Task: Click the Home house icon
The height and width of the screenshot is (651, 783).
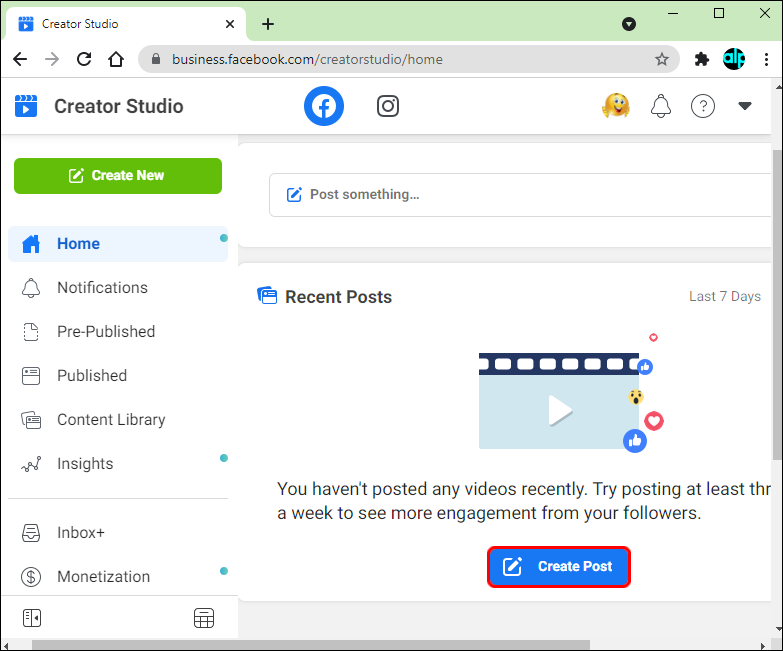Action: click(31, 244)
